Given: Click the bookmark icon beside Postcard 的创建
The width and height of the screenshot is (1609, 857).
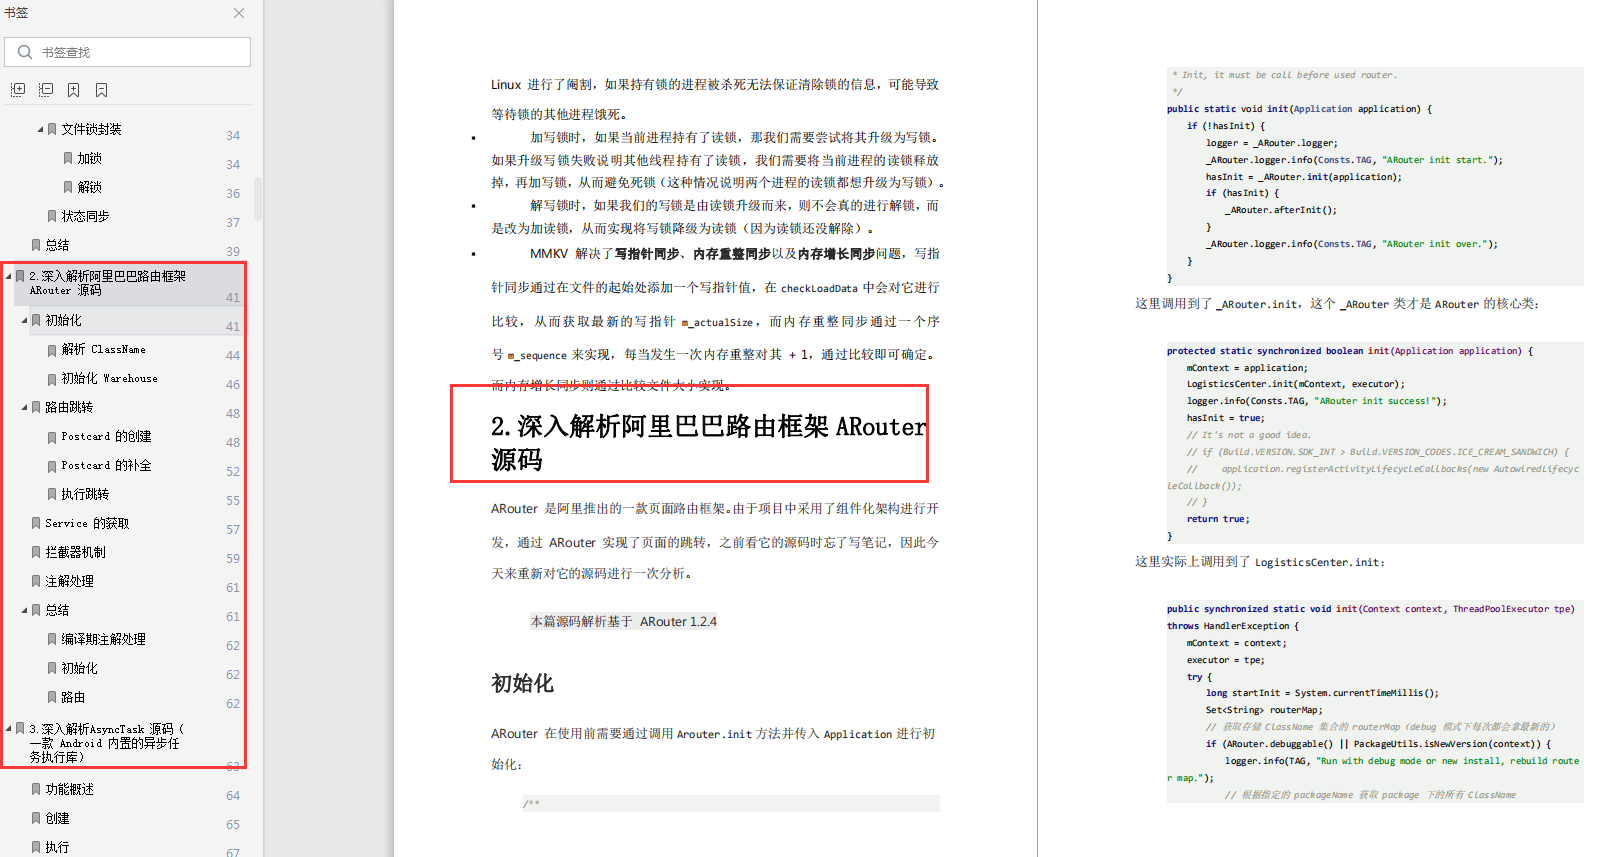Looking at the screenshot, I should tap(52, 437).
